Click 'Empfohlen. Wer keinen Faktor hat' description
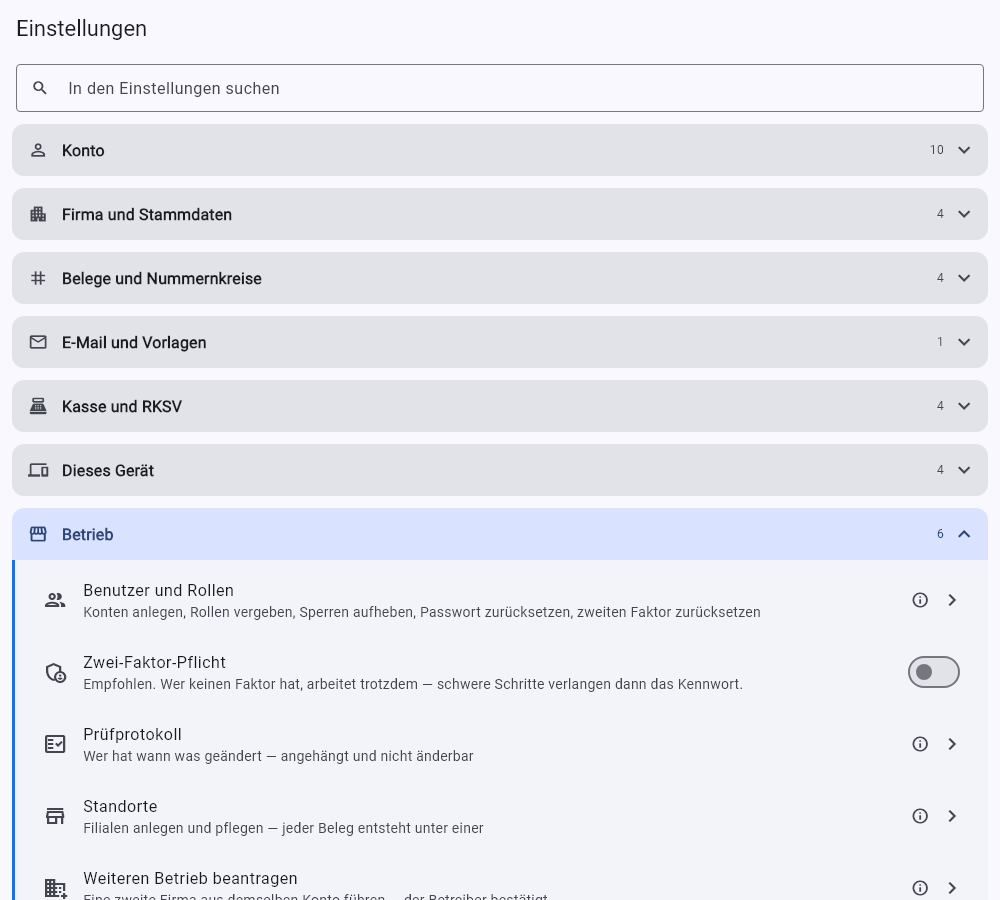This screenshot has height=900, width=1000. 413,684
